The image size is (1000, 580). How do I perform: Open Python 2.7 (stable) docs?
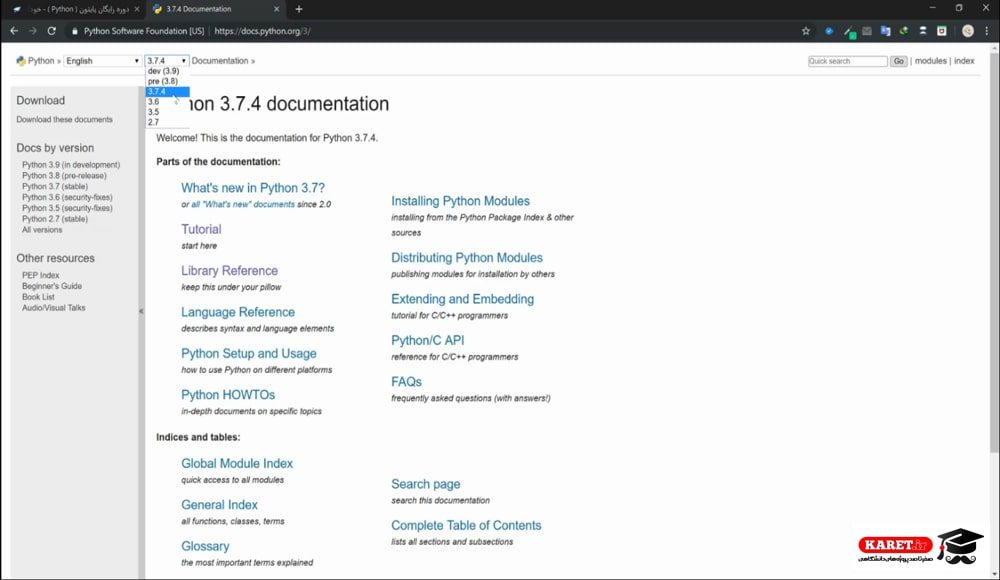coord(55,219)
